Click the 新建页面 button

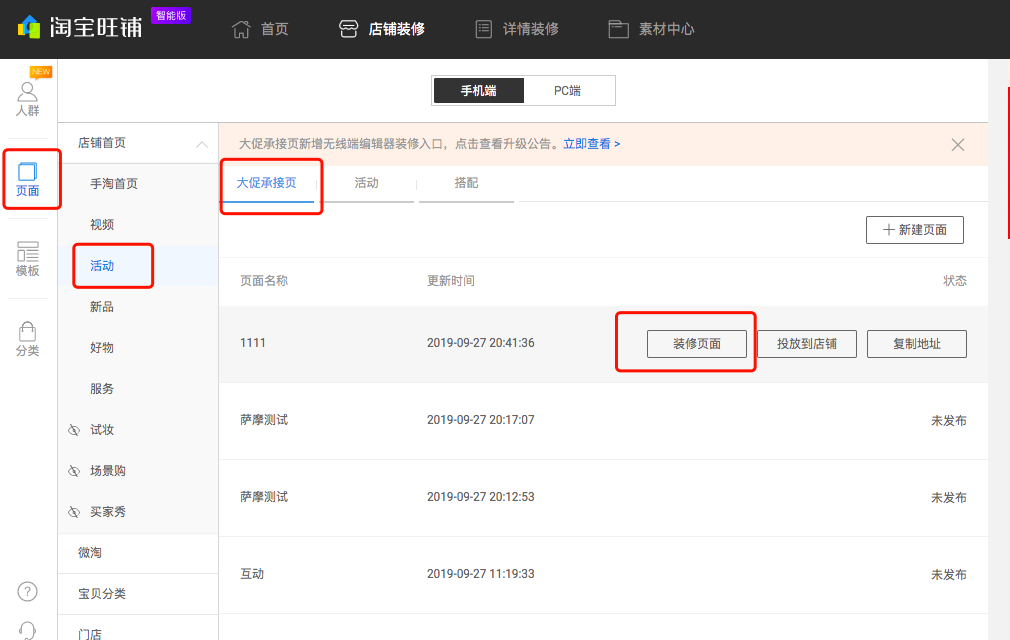click(913, 229)
